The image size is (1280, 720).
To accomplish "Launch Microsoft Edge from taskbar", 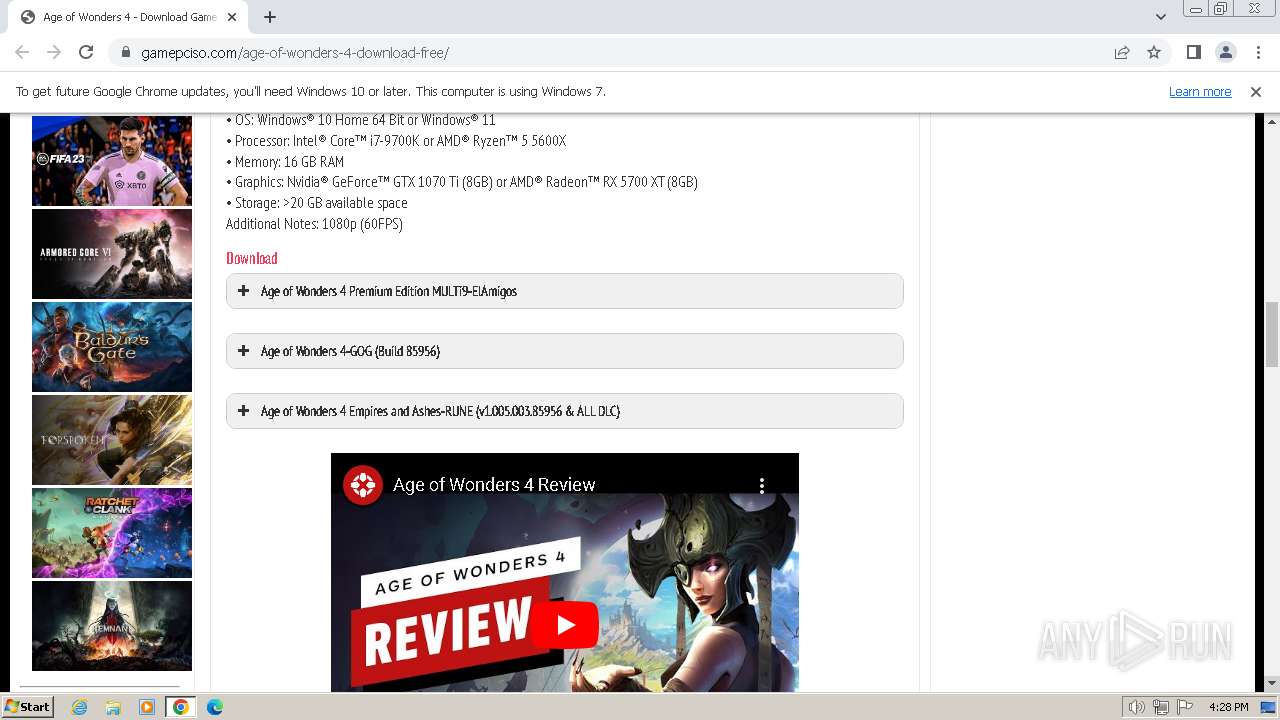I will [215, 707].
